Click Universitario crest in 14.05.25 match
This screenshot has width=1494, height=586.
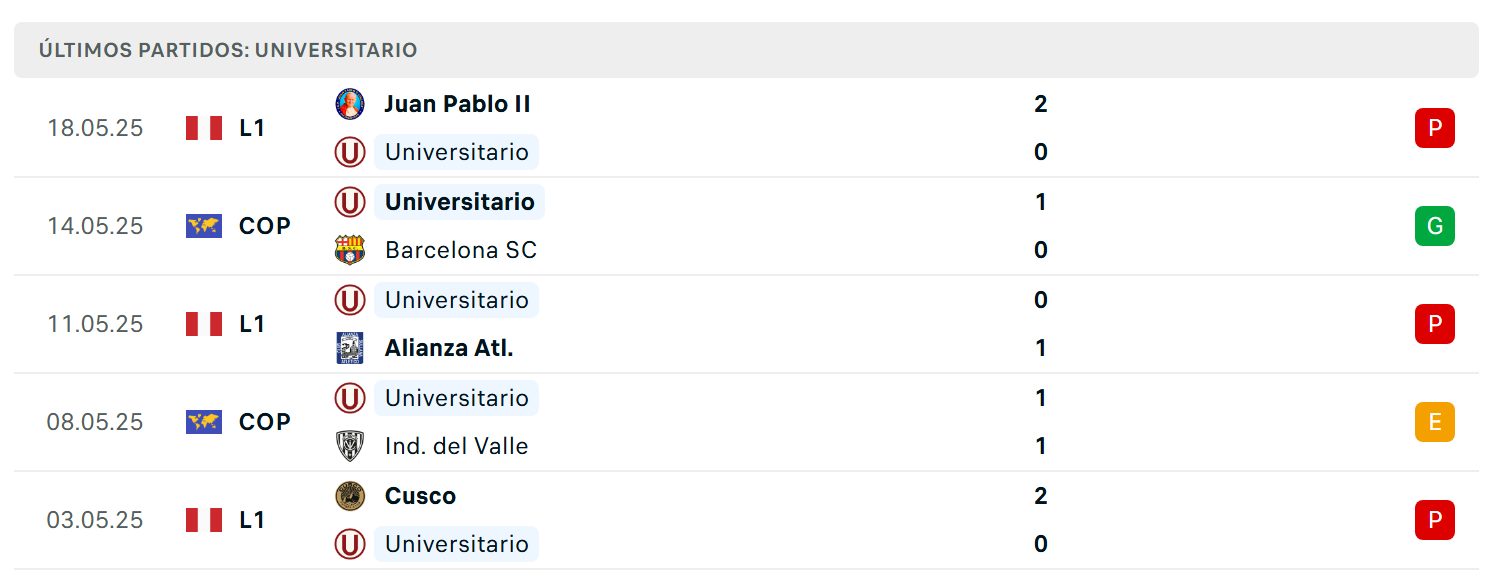(350, 202)
